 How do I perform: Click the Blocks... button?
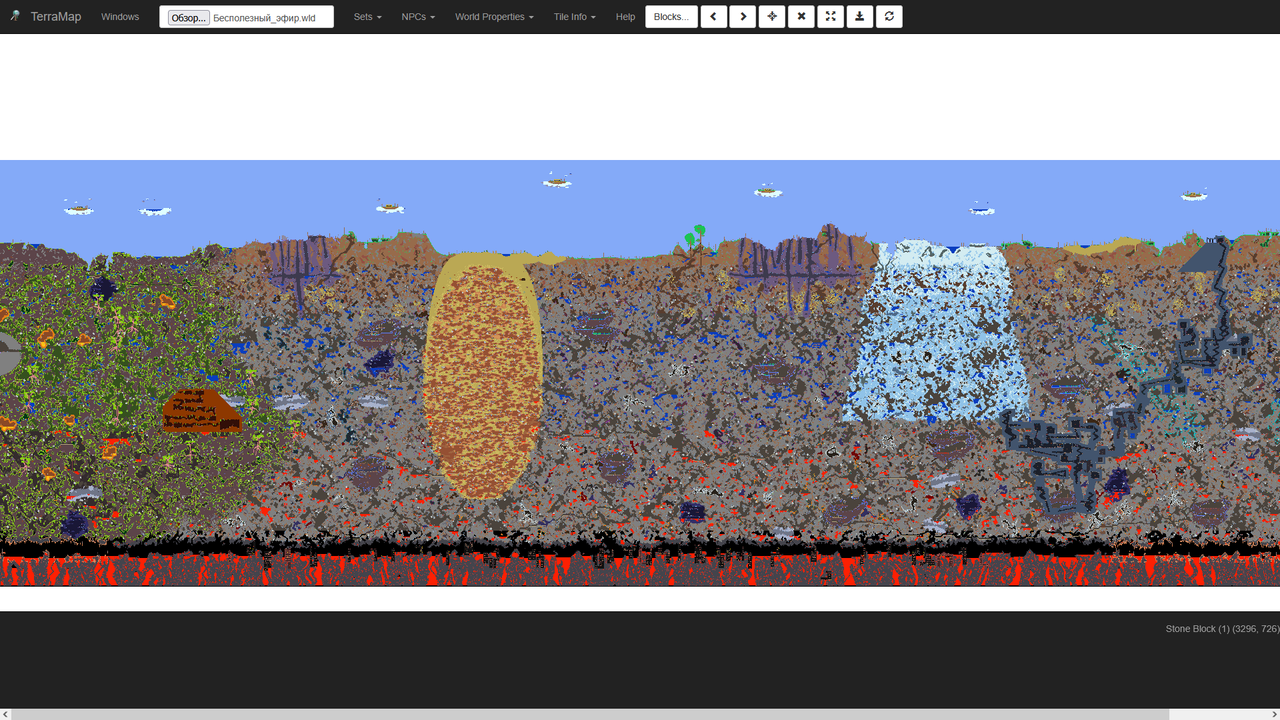pos(671,17)
